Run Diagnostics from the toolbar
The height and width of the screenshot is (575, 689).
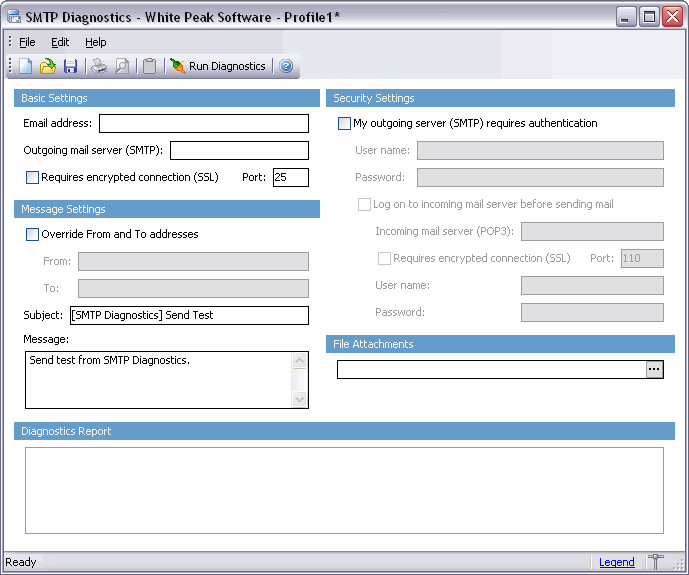pos(218,66)
